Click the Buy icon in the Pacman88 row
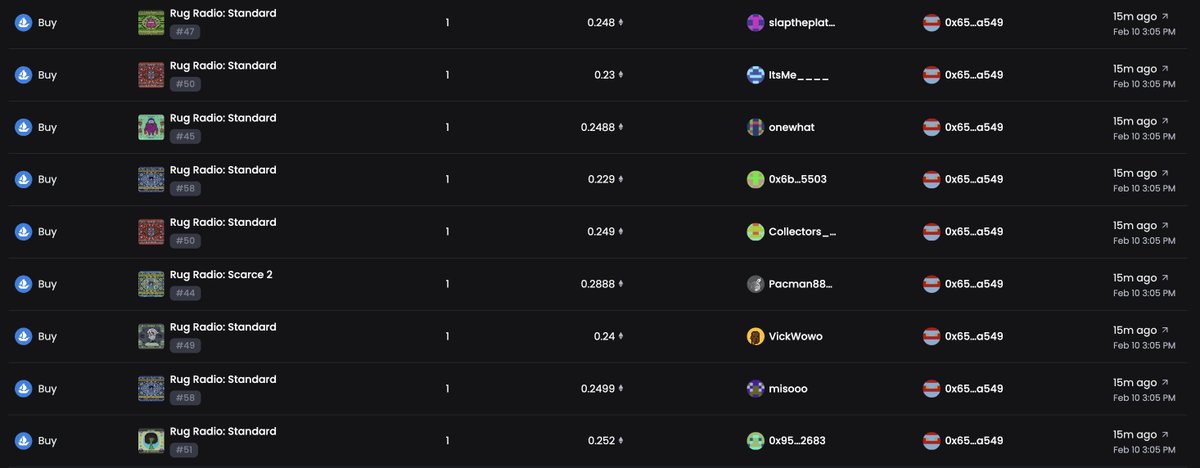Image resolution: width=1200 pixels, height=468 pixels. [x=23, y=284]
